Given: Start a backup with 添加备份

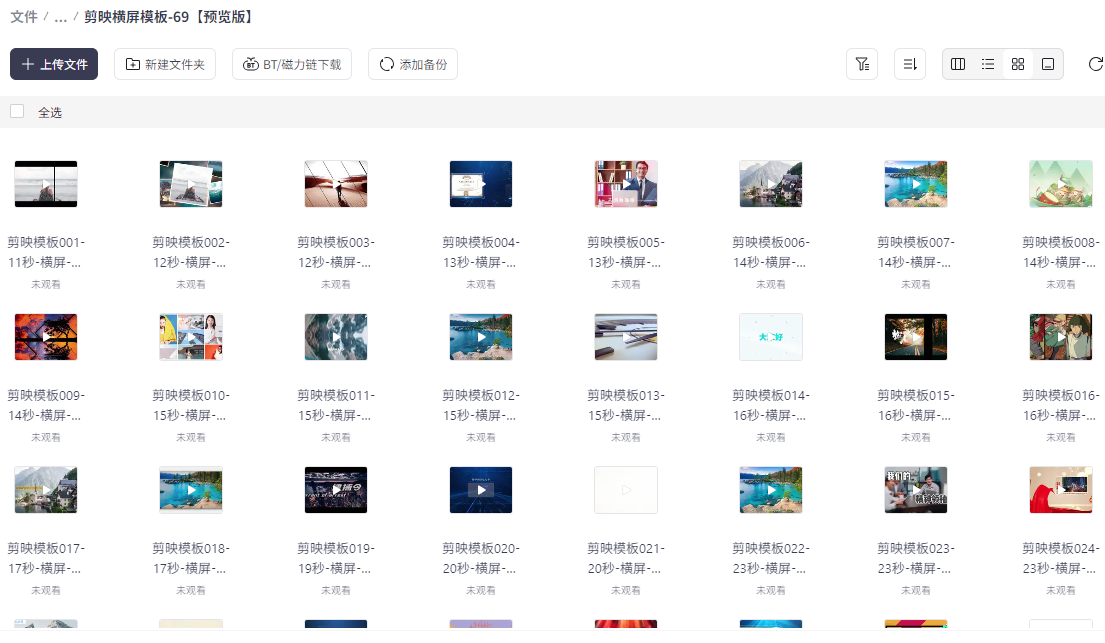Looking at the screenshot, I should 412,63.
